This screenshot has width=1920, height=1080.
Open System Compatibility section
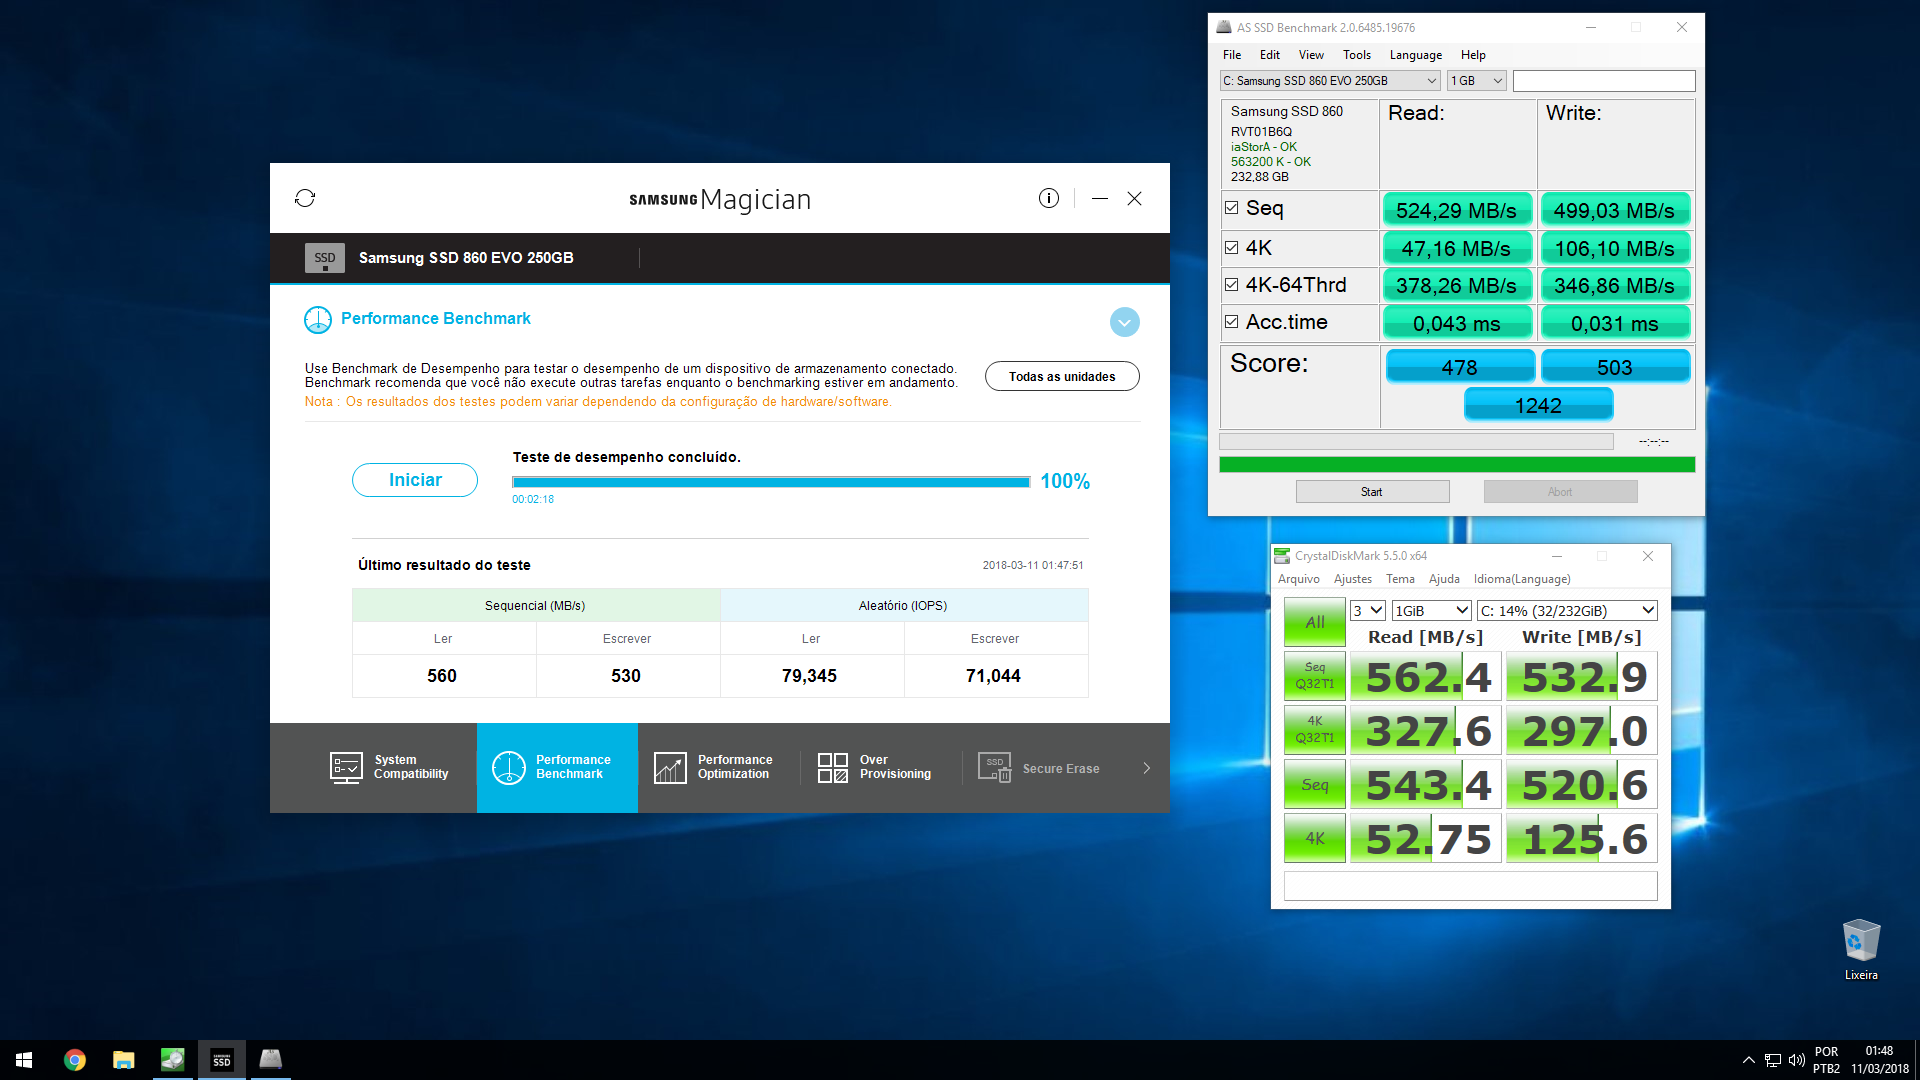click(390, 768)
